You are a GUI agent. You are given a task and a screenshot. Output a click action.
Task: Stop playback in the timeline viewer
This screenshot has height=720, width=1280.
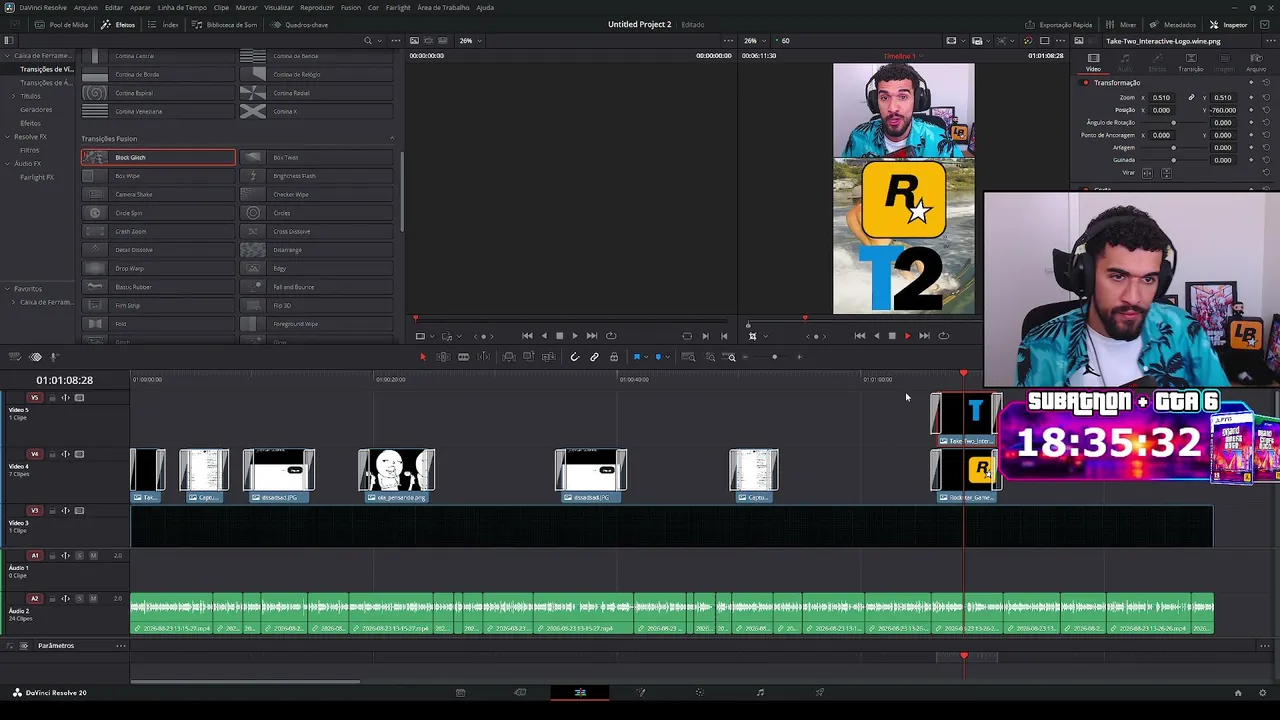click(x=892, y=336)
